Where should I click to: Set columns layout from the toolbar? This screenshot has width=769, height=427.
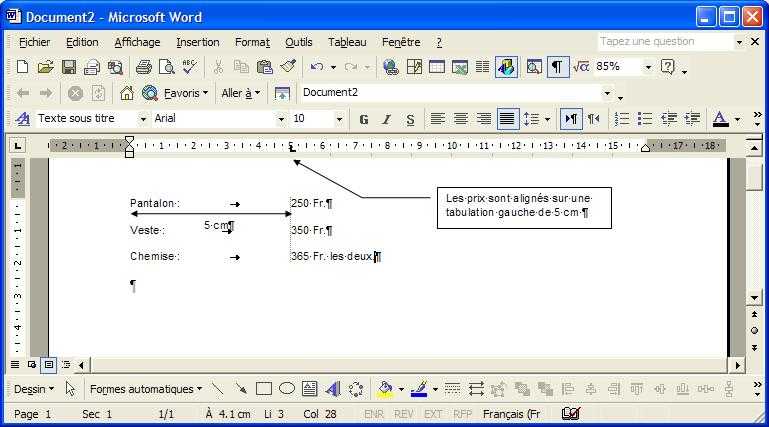pyautogui.click(x=482, y=67)
